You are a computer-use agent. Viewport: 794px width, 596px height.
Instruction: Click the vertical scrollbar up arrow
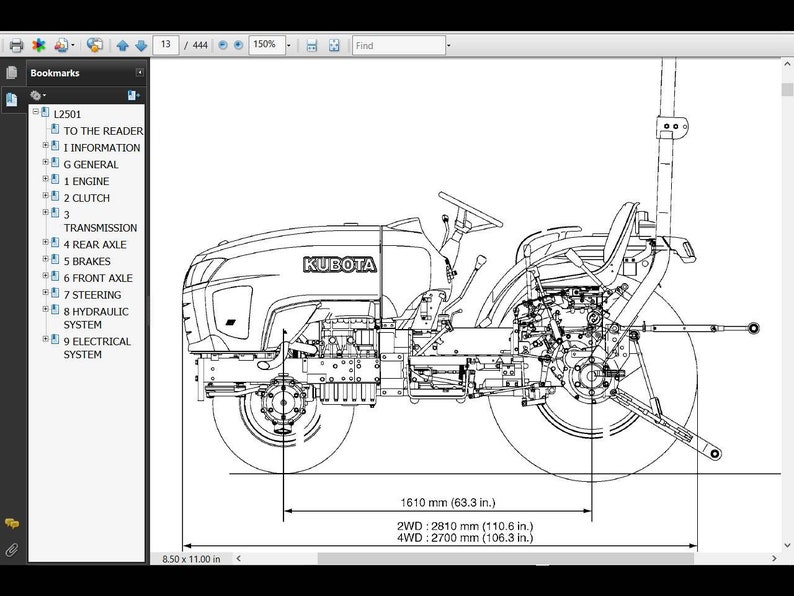coord(787,65)
